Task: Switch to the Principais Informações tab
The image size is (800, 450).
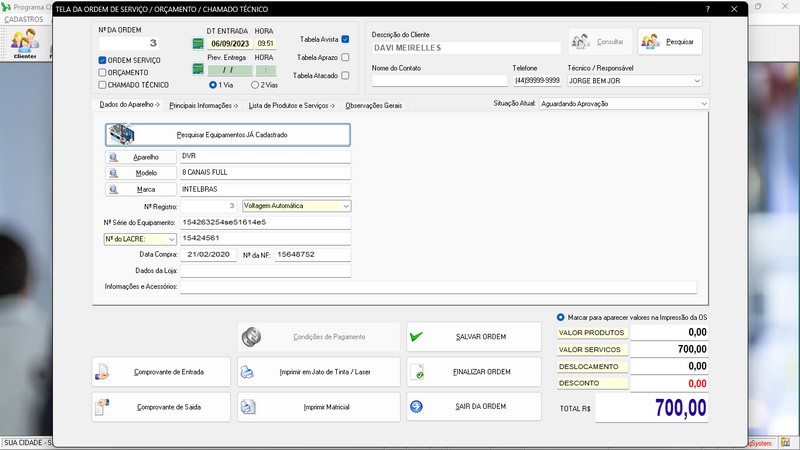Action: point(201,105)
